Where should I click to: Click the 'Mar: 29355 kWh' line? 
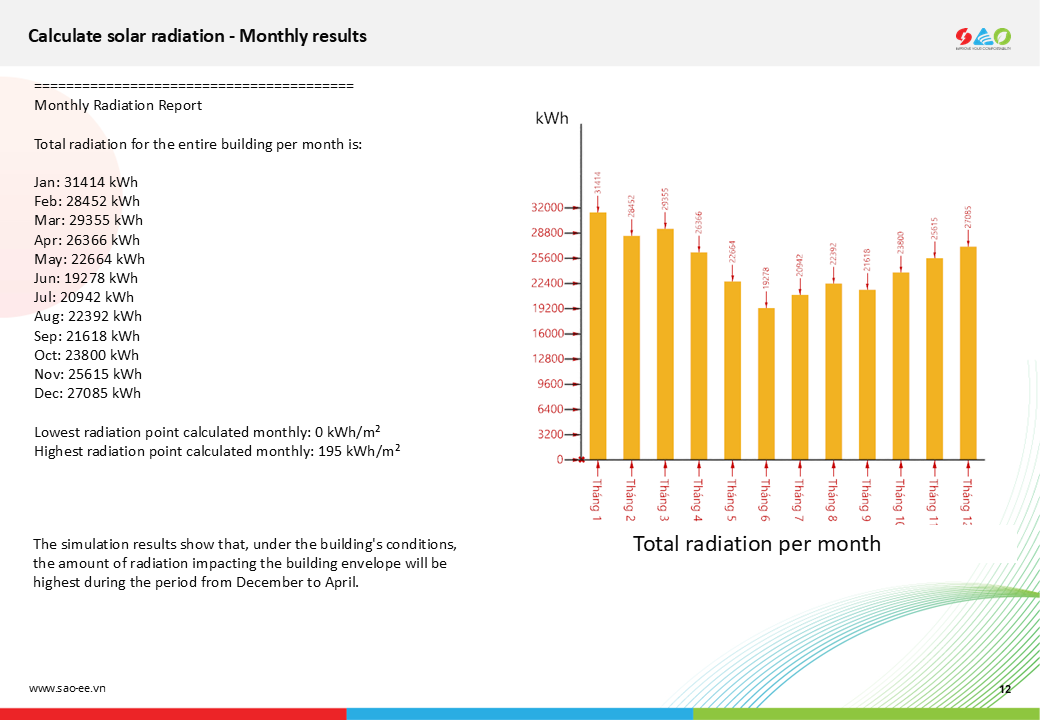pyautogui.click(x=88, y=221)
